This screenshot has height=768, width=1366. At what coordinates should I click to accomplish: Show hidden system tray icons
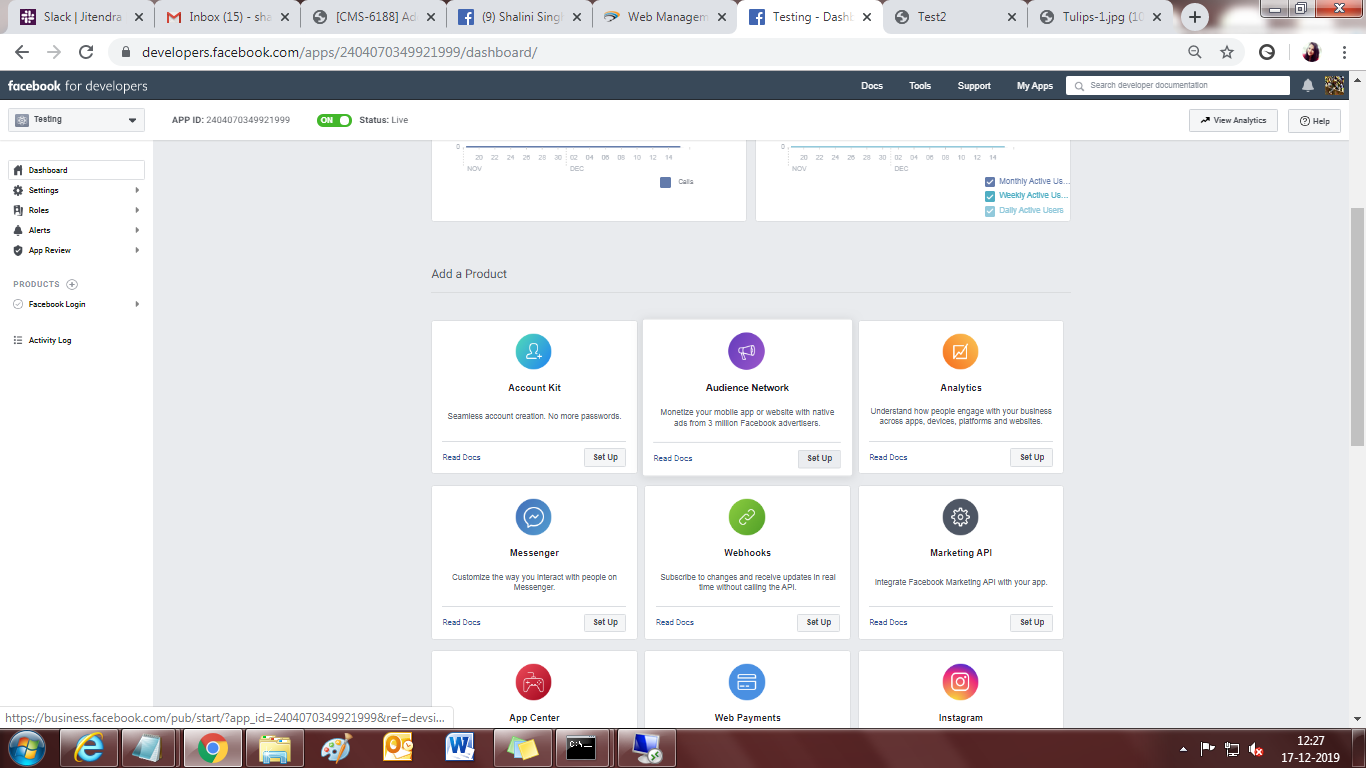click(x=1184, y=749)
